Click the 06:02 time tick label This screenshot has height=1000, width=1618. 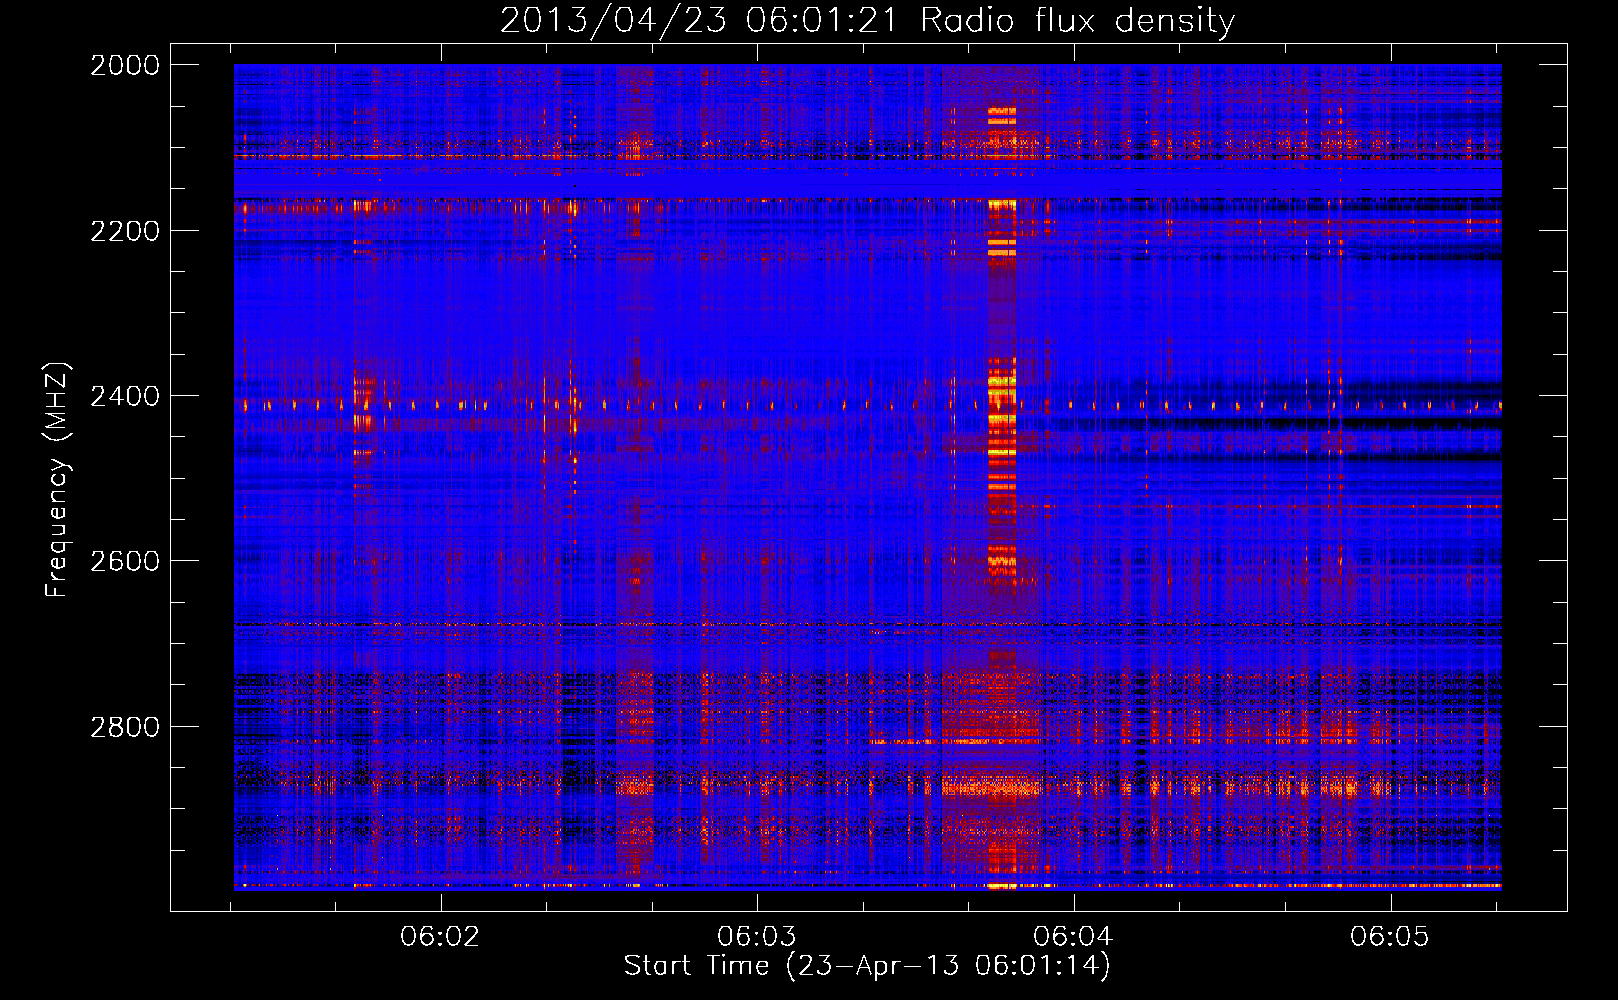[x=440, y=937]
